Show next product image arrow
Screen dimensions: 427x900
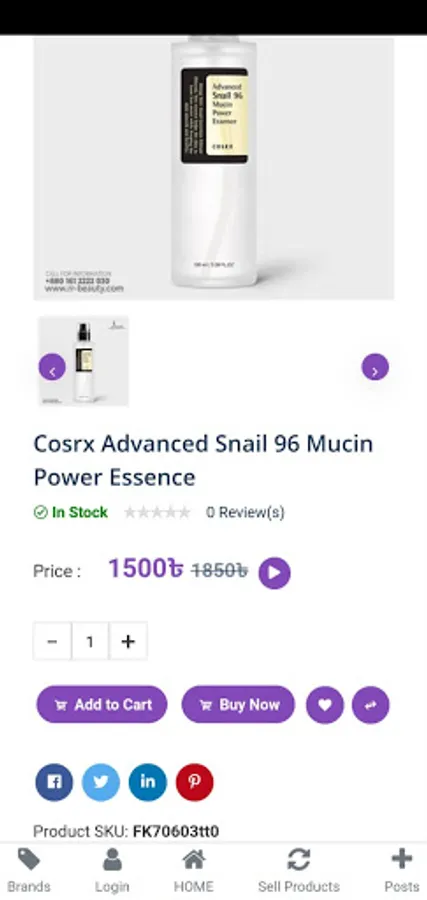pos(375,367)
